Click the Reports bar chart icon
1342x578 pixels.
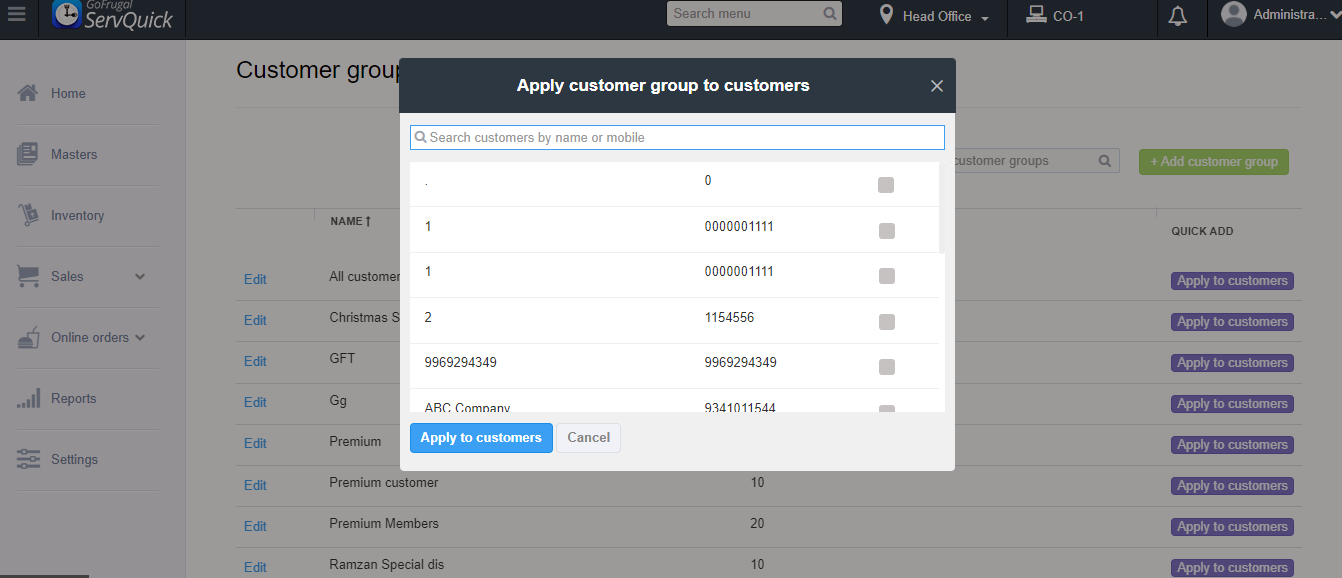point(28,398)
